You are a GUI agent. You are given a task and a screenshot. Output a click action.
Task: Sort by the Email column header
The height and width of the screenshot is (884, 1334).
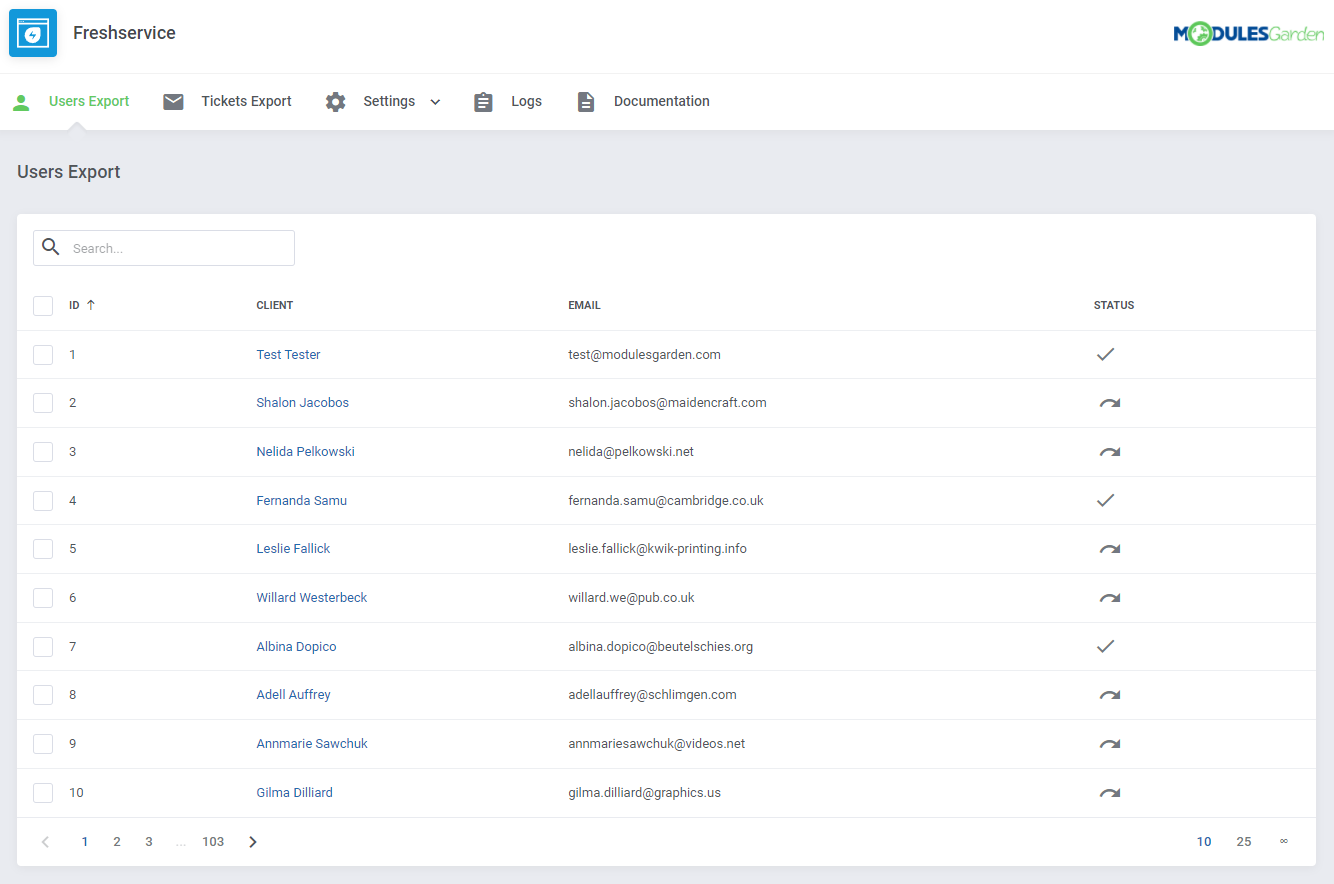coord(584,305)
